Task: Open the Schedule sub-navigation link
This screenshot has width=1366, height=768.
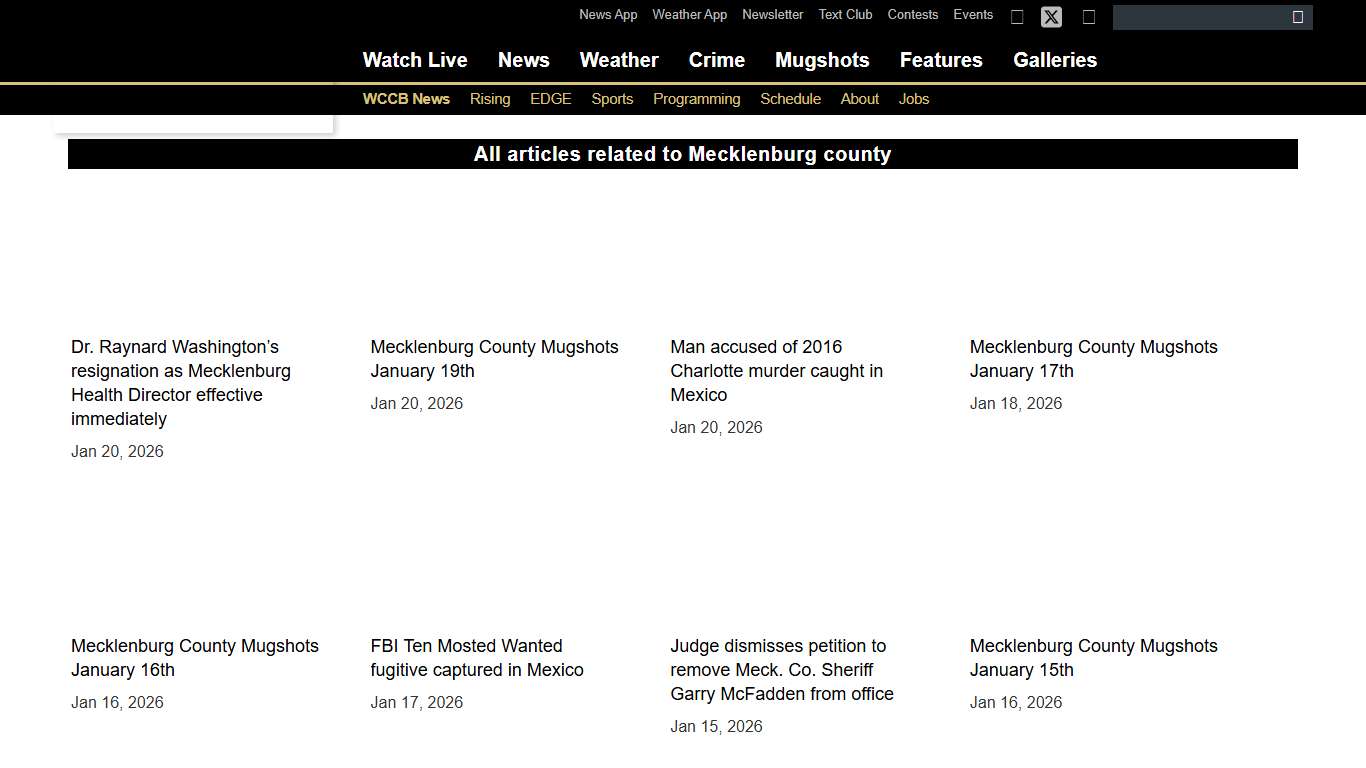Action: coord(790,99)
